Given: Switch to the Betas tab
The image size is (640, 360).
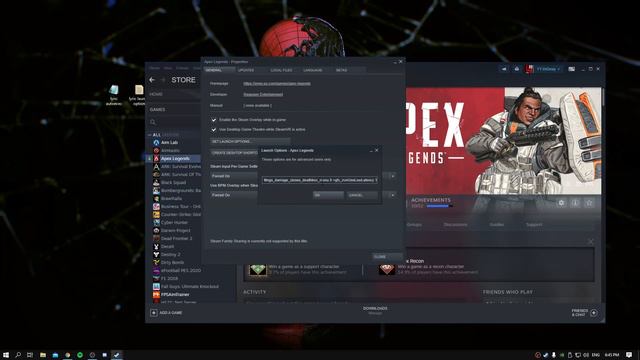Looking at the screenshot, I should 342,70.
